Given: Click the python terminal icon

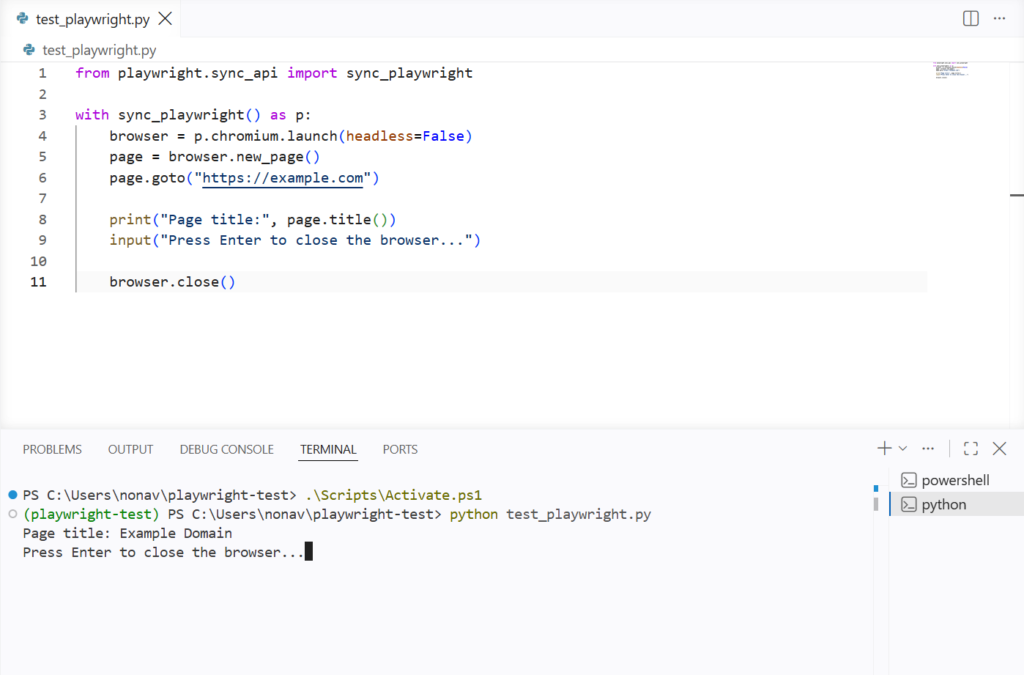Looking at the screenshot, I should pyautogui.click(x=908, y=505).
